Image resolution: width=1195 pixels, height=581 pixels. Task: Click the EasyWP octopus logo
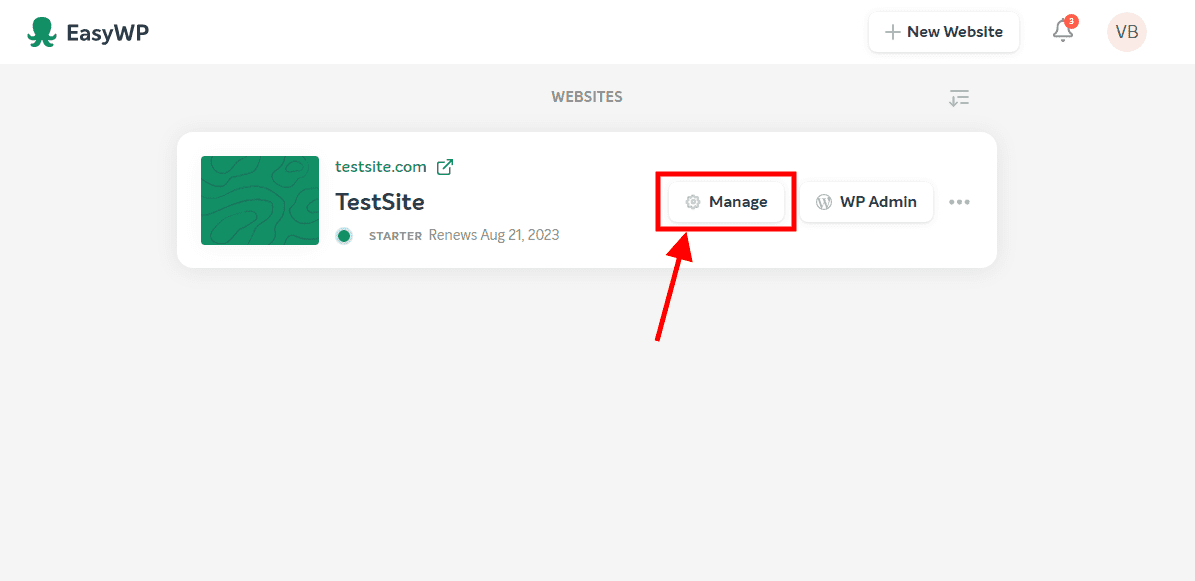coord(41,31)
